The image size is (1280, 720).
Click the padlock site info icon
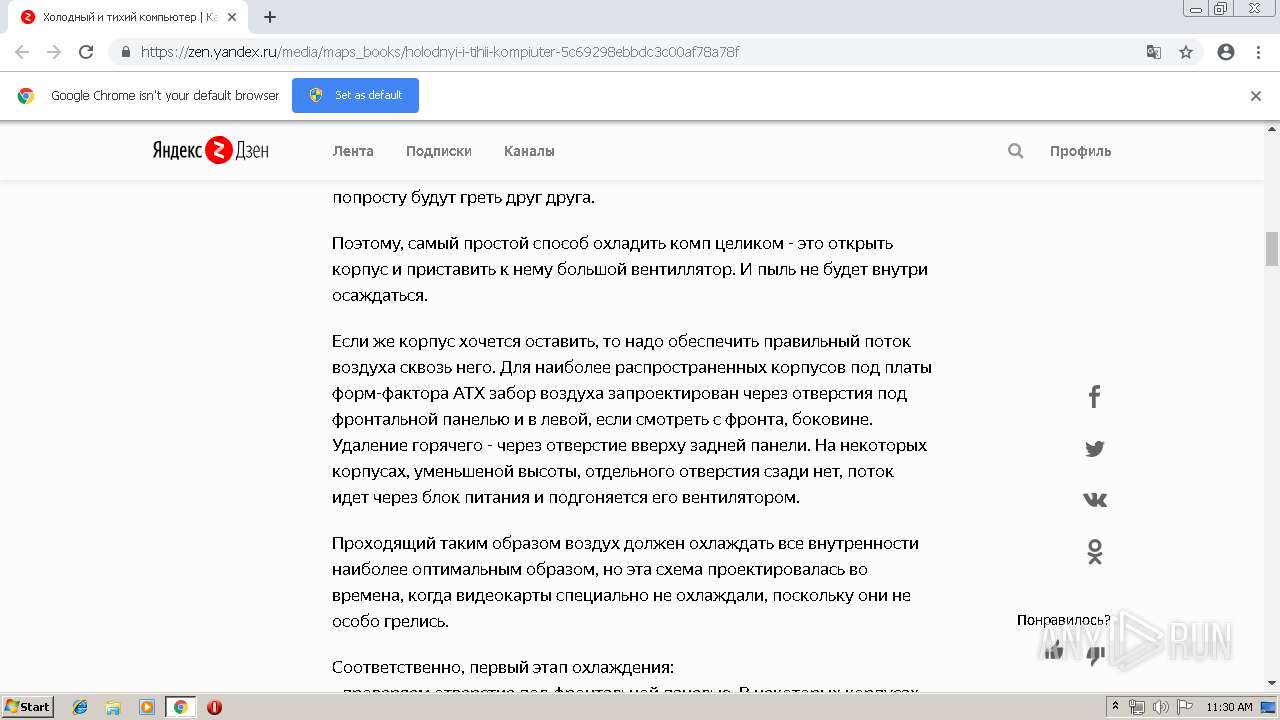(125, 52)
